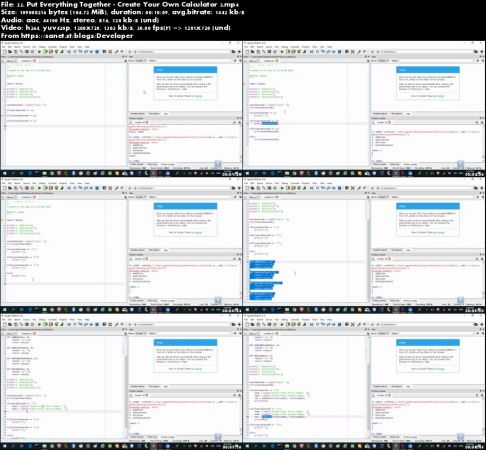Open the first frame with the short if/elif script
The width and height of the screenshot is (486, 450).
[x=121, y=109]
